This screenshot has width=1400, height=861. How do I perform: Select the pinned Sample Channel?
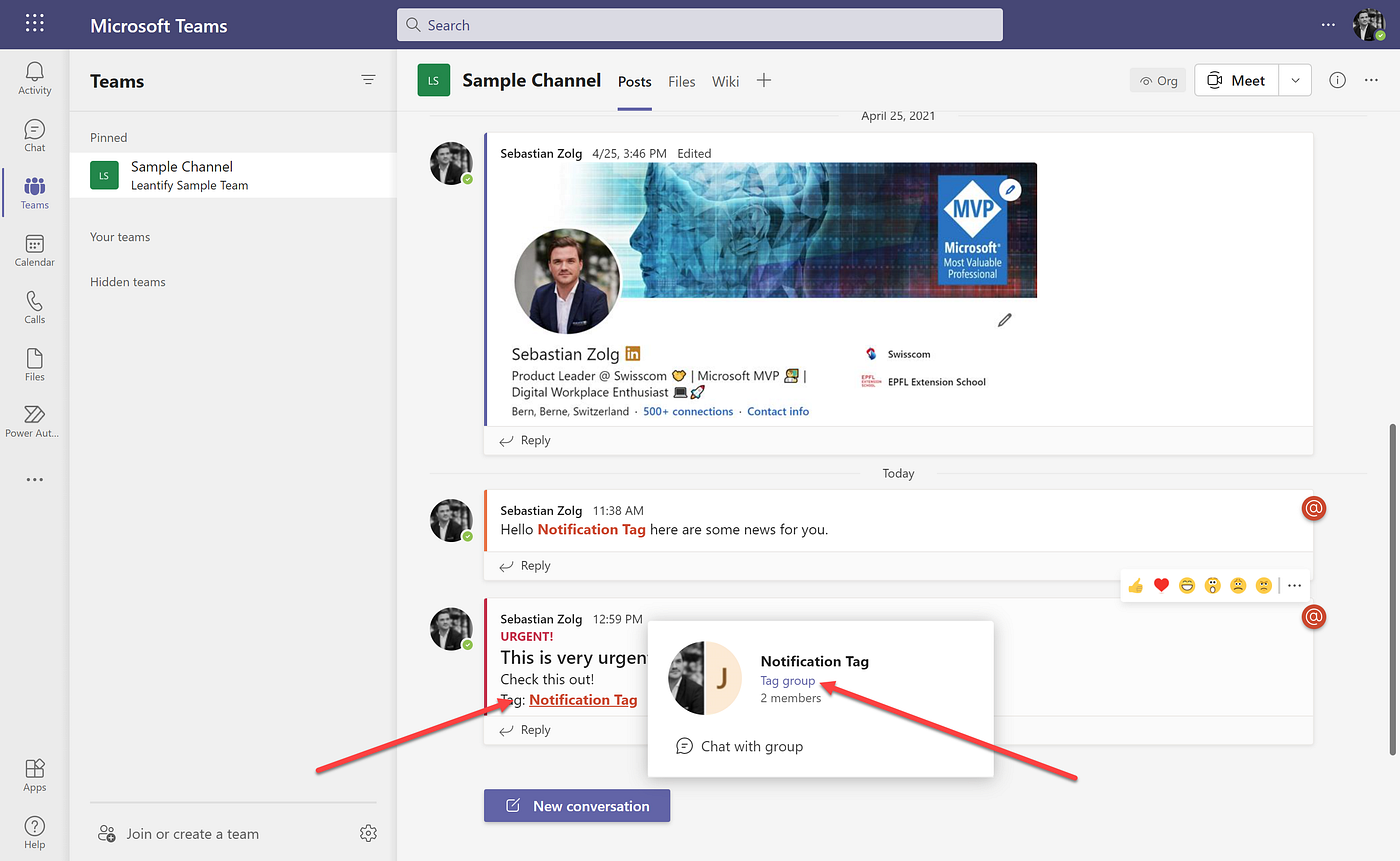(x=233, y=175)
